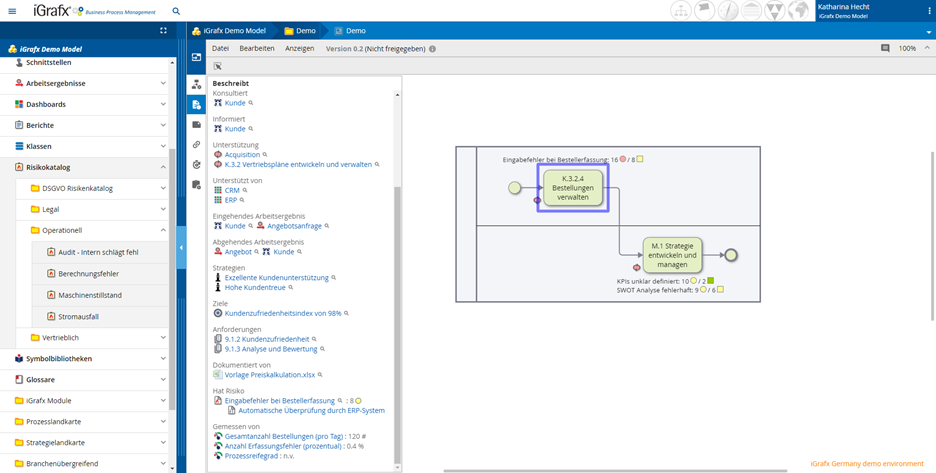Select M.1 Strategie entwickeln und managen shape
Viewport: 936px width, 473px height.
tap(673, 255)
